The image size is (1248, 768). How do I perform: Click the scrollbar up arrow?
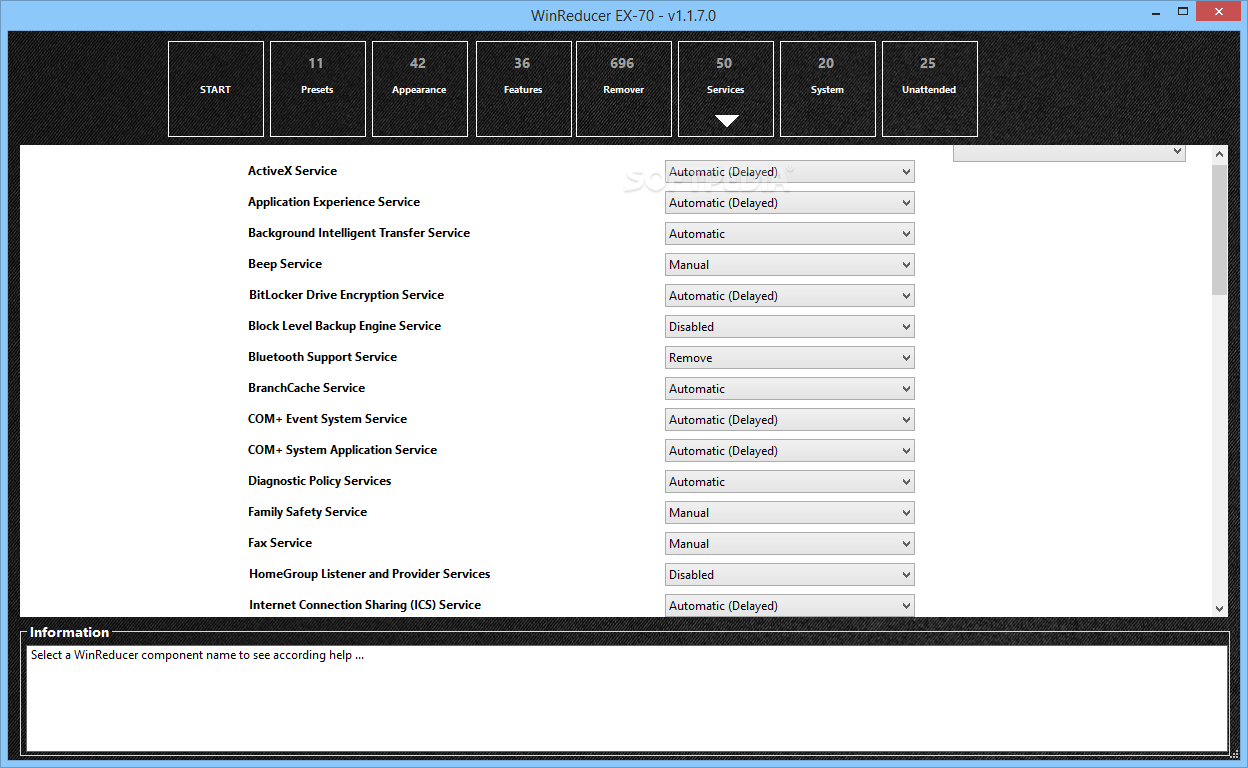coord(1219,154)
